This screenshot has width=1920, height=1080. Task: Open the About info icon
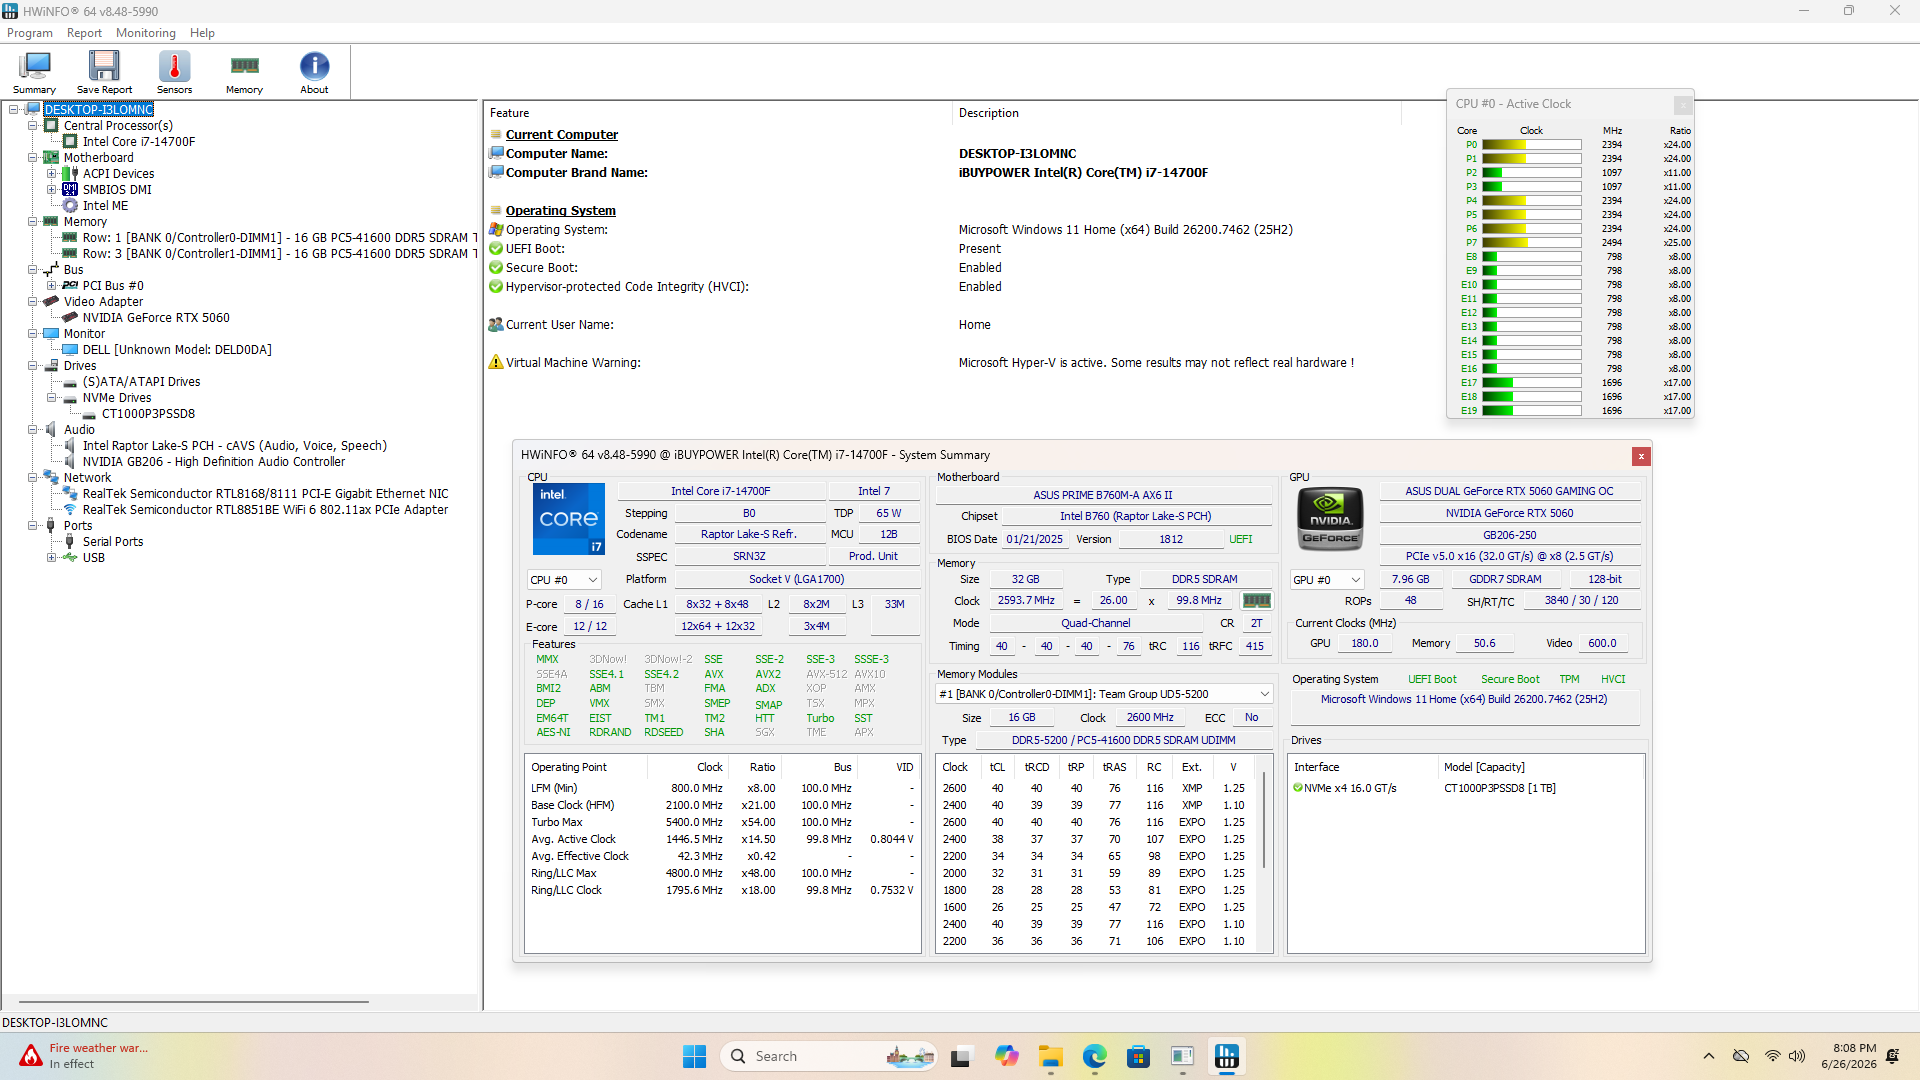(x=314, y=72)
